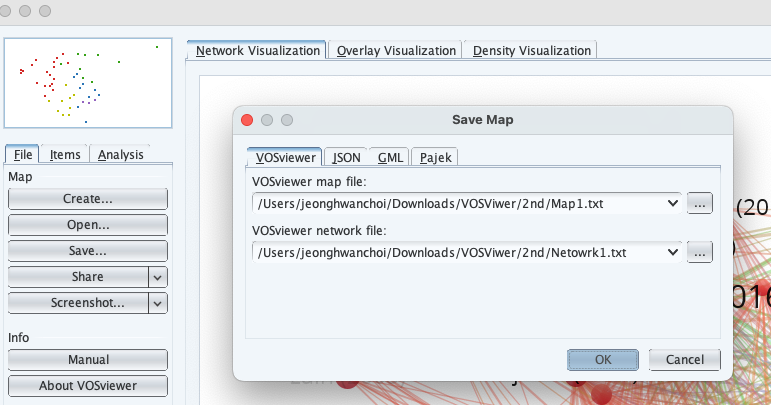Switch to Network Visualization tab
This screenshot has width=771, height=405.
256,50
